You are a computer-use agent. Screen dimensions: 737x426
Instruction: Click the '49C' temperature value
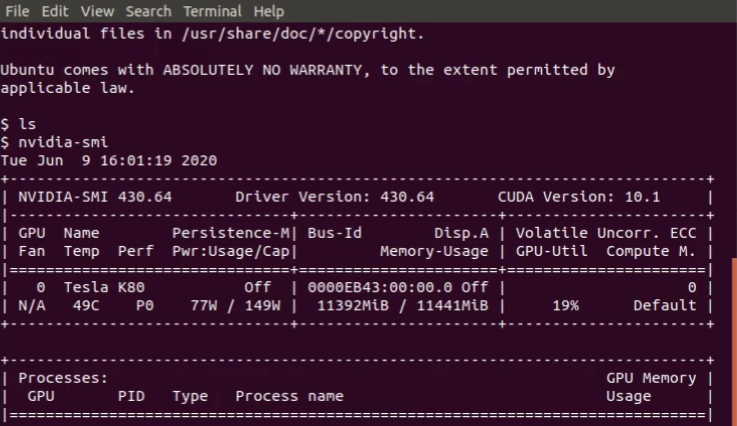coord(86,305)
